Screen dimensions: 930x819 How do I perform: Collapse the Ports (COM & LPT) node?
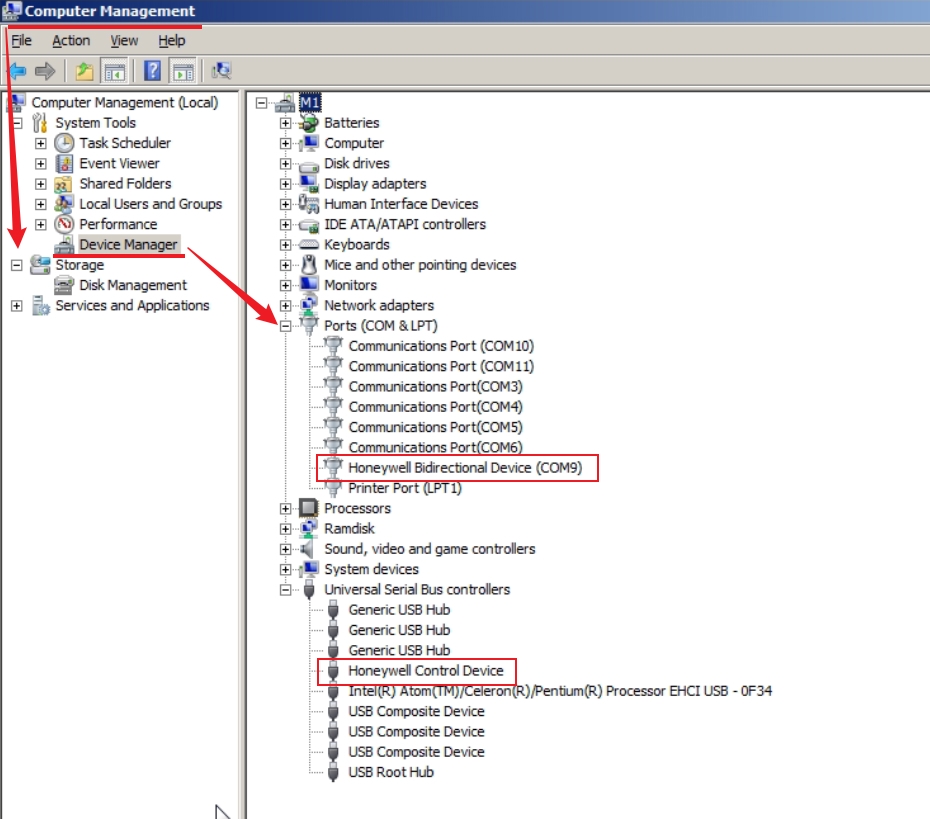(285, 326)
